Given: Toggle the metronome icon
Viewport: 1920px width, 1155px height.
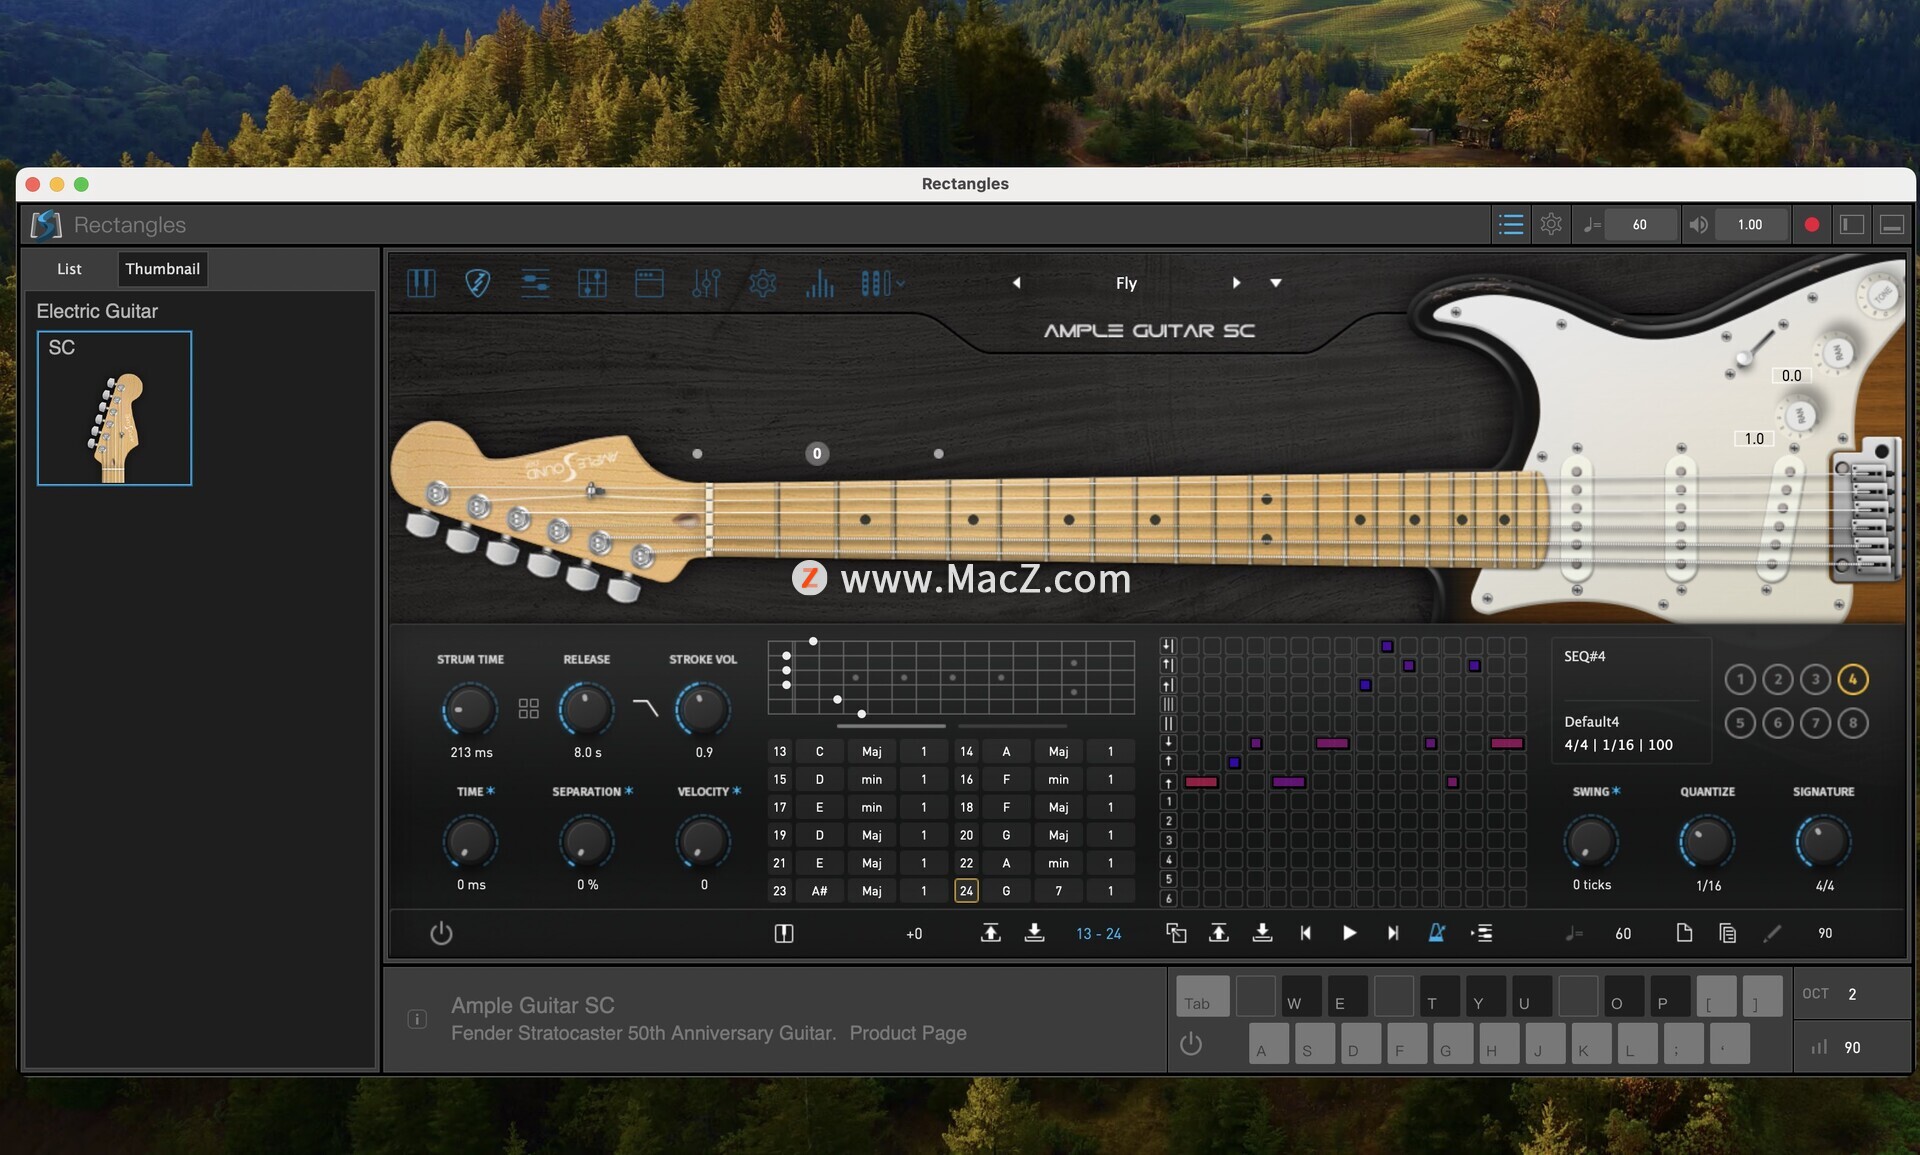Looking at the screenshot, I should coord(1437,933).
